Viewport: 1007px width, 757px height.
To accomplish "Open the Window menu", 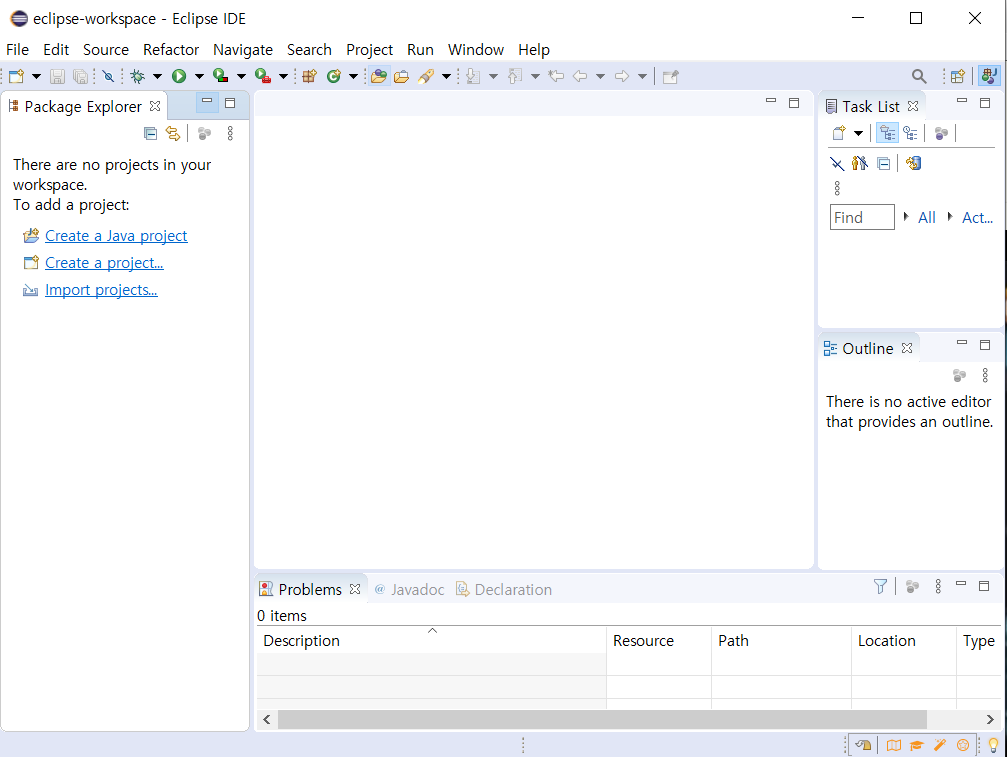I will [x=476, y=49].
